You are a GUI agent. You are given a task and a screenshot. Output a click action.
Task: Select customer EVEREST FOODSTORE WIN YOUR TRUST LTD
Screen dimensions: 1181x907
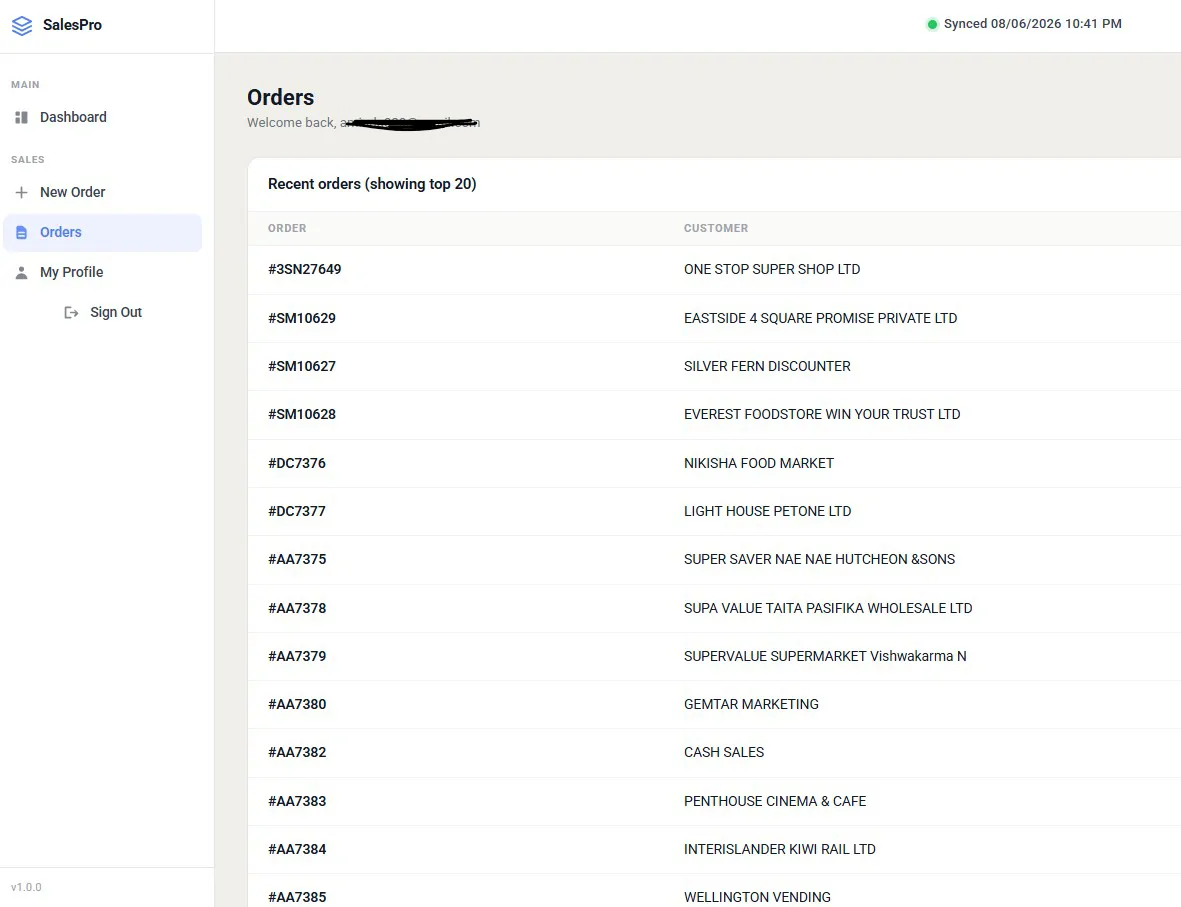point(822,415)
